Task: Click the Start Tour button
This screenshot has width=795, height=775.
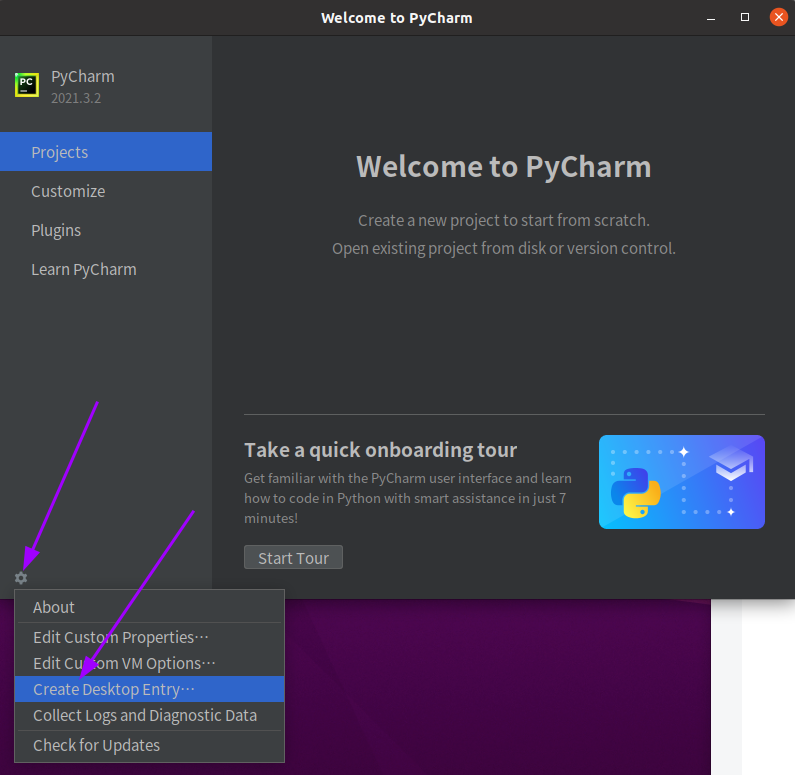Action: 293,558
